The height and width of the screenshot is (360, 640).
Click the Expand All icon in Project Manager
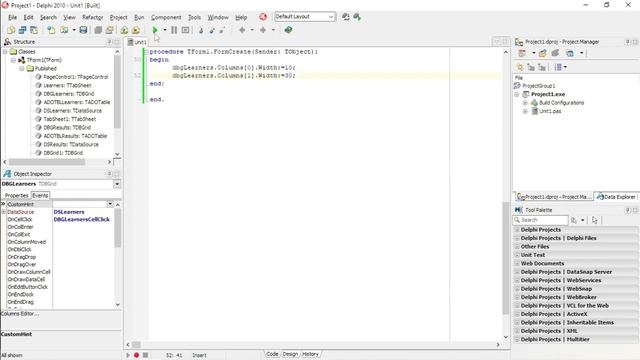coord(531,67)
